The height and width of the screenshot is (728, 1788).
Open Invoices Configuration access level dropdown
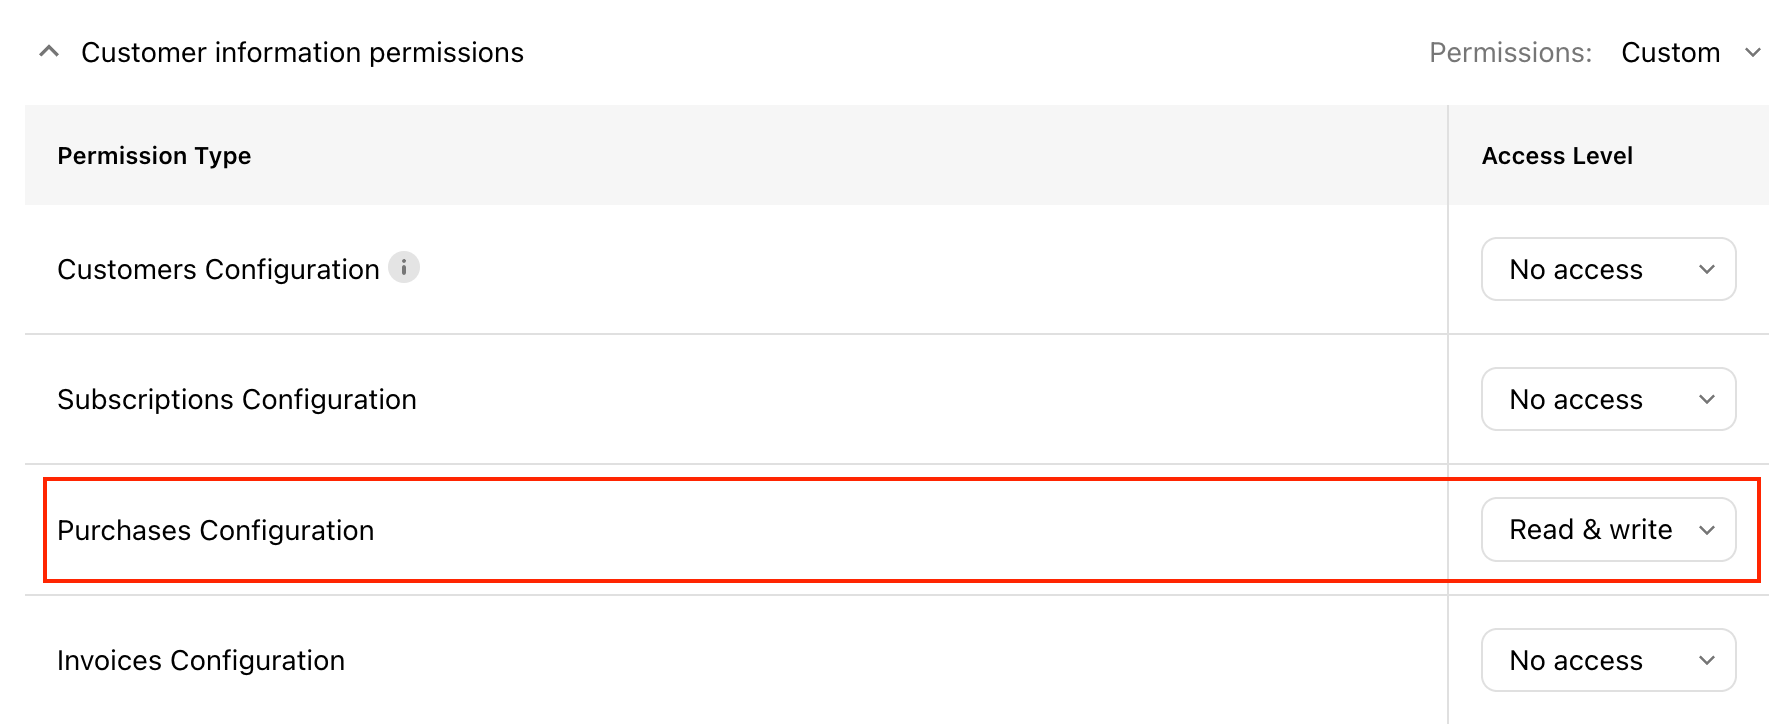click(x=1608, y=660)
